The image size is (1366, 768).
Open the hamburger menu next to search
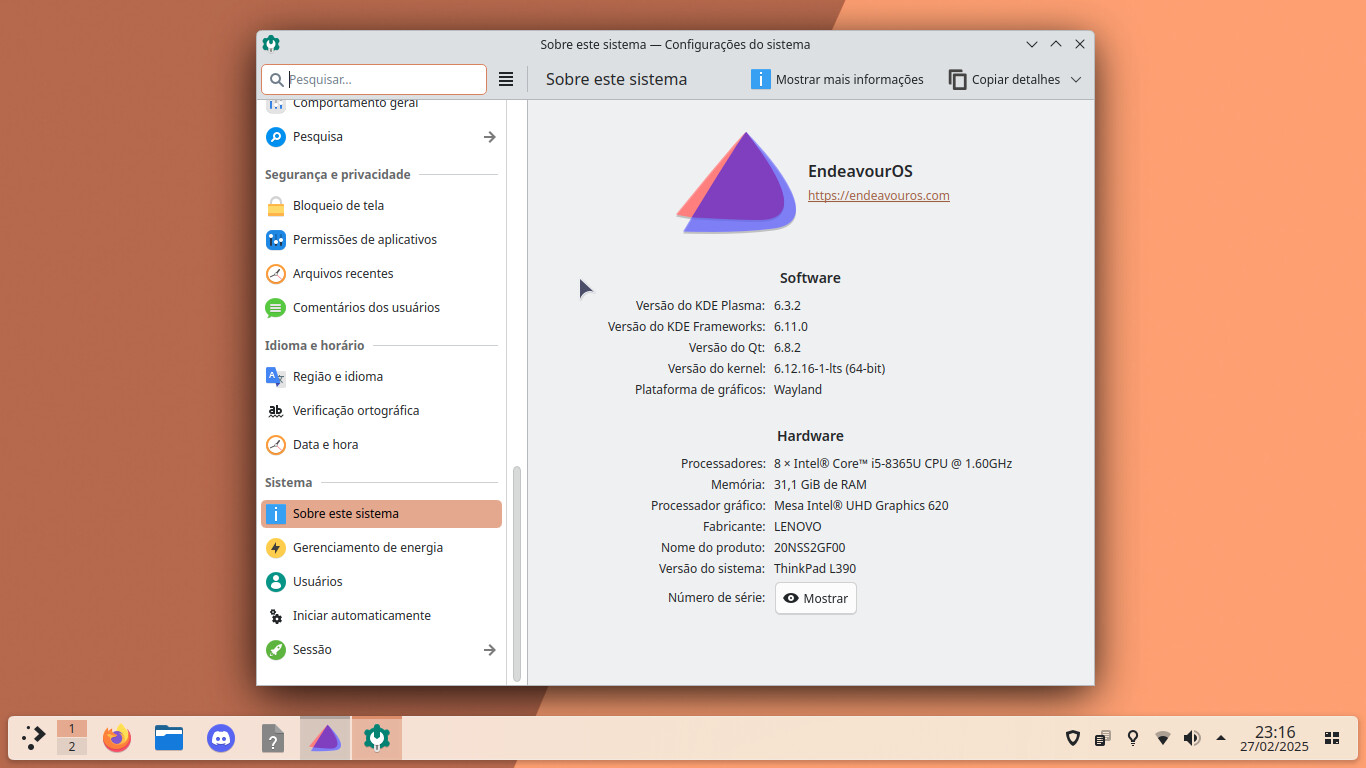[506, 79]
